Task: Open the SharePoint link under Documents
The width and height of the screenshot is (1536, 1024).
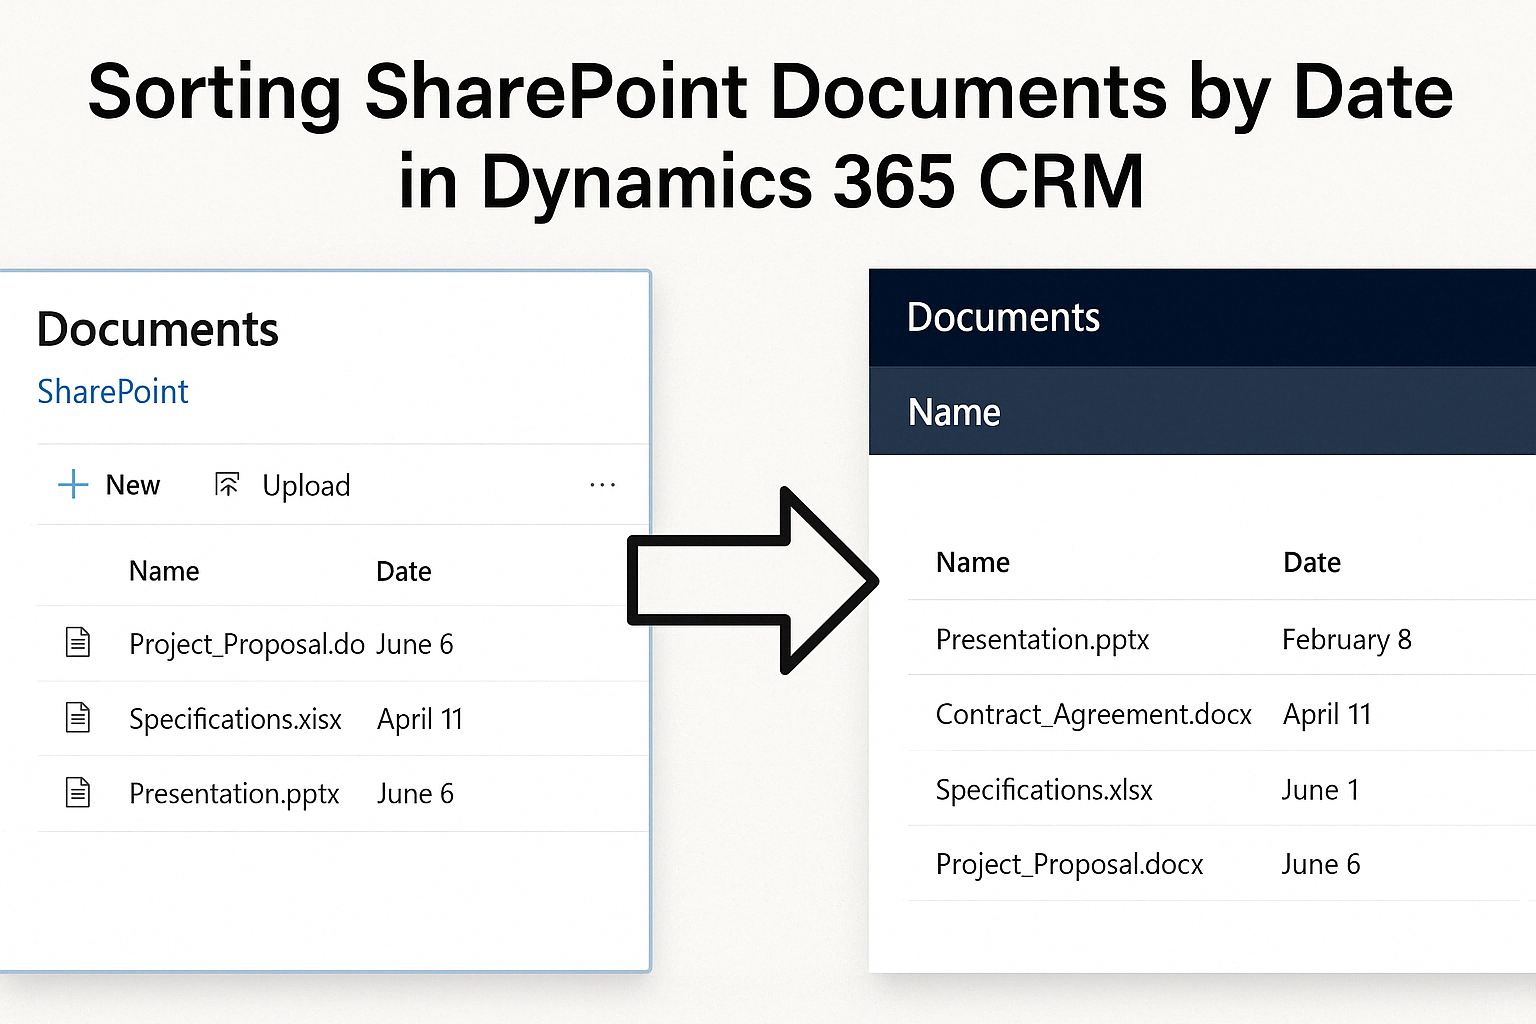Action: click(113, 391)
